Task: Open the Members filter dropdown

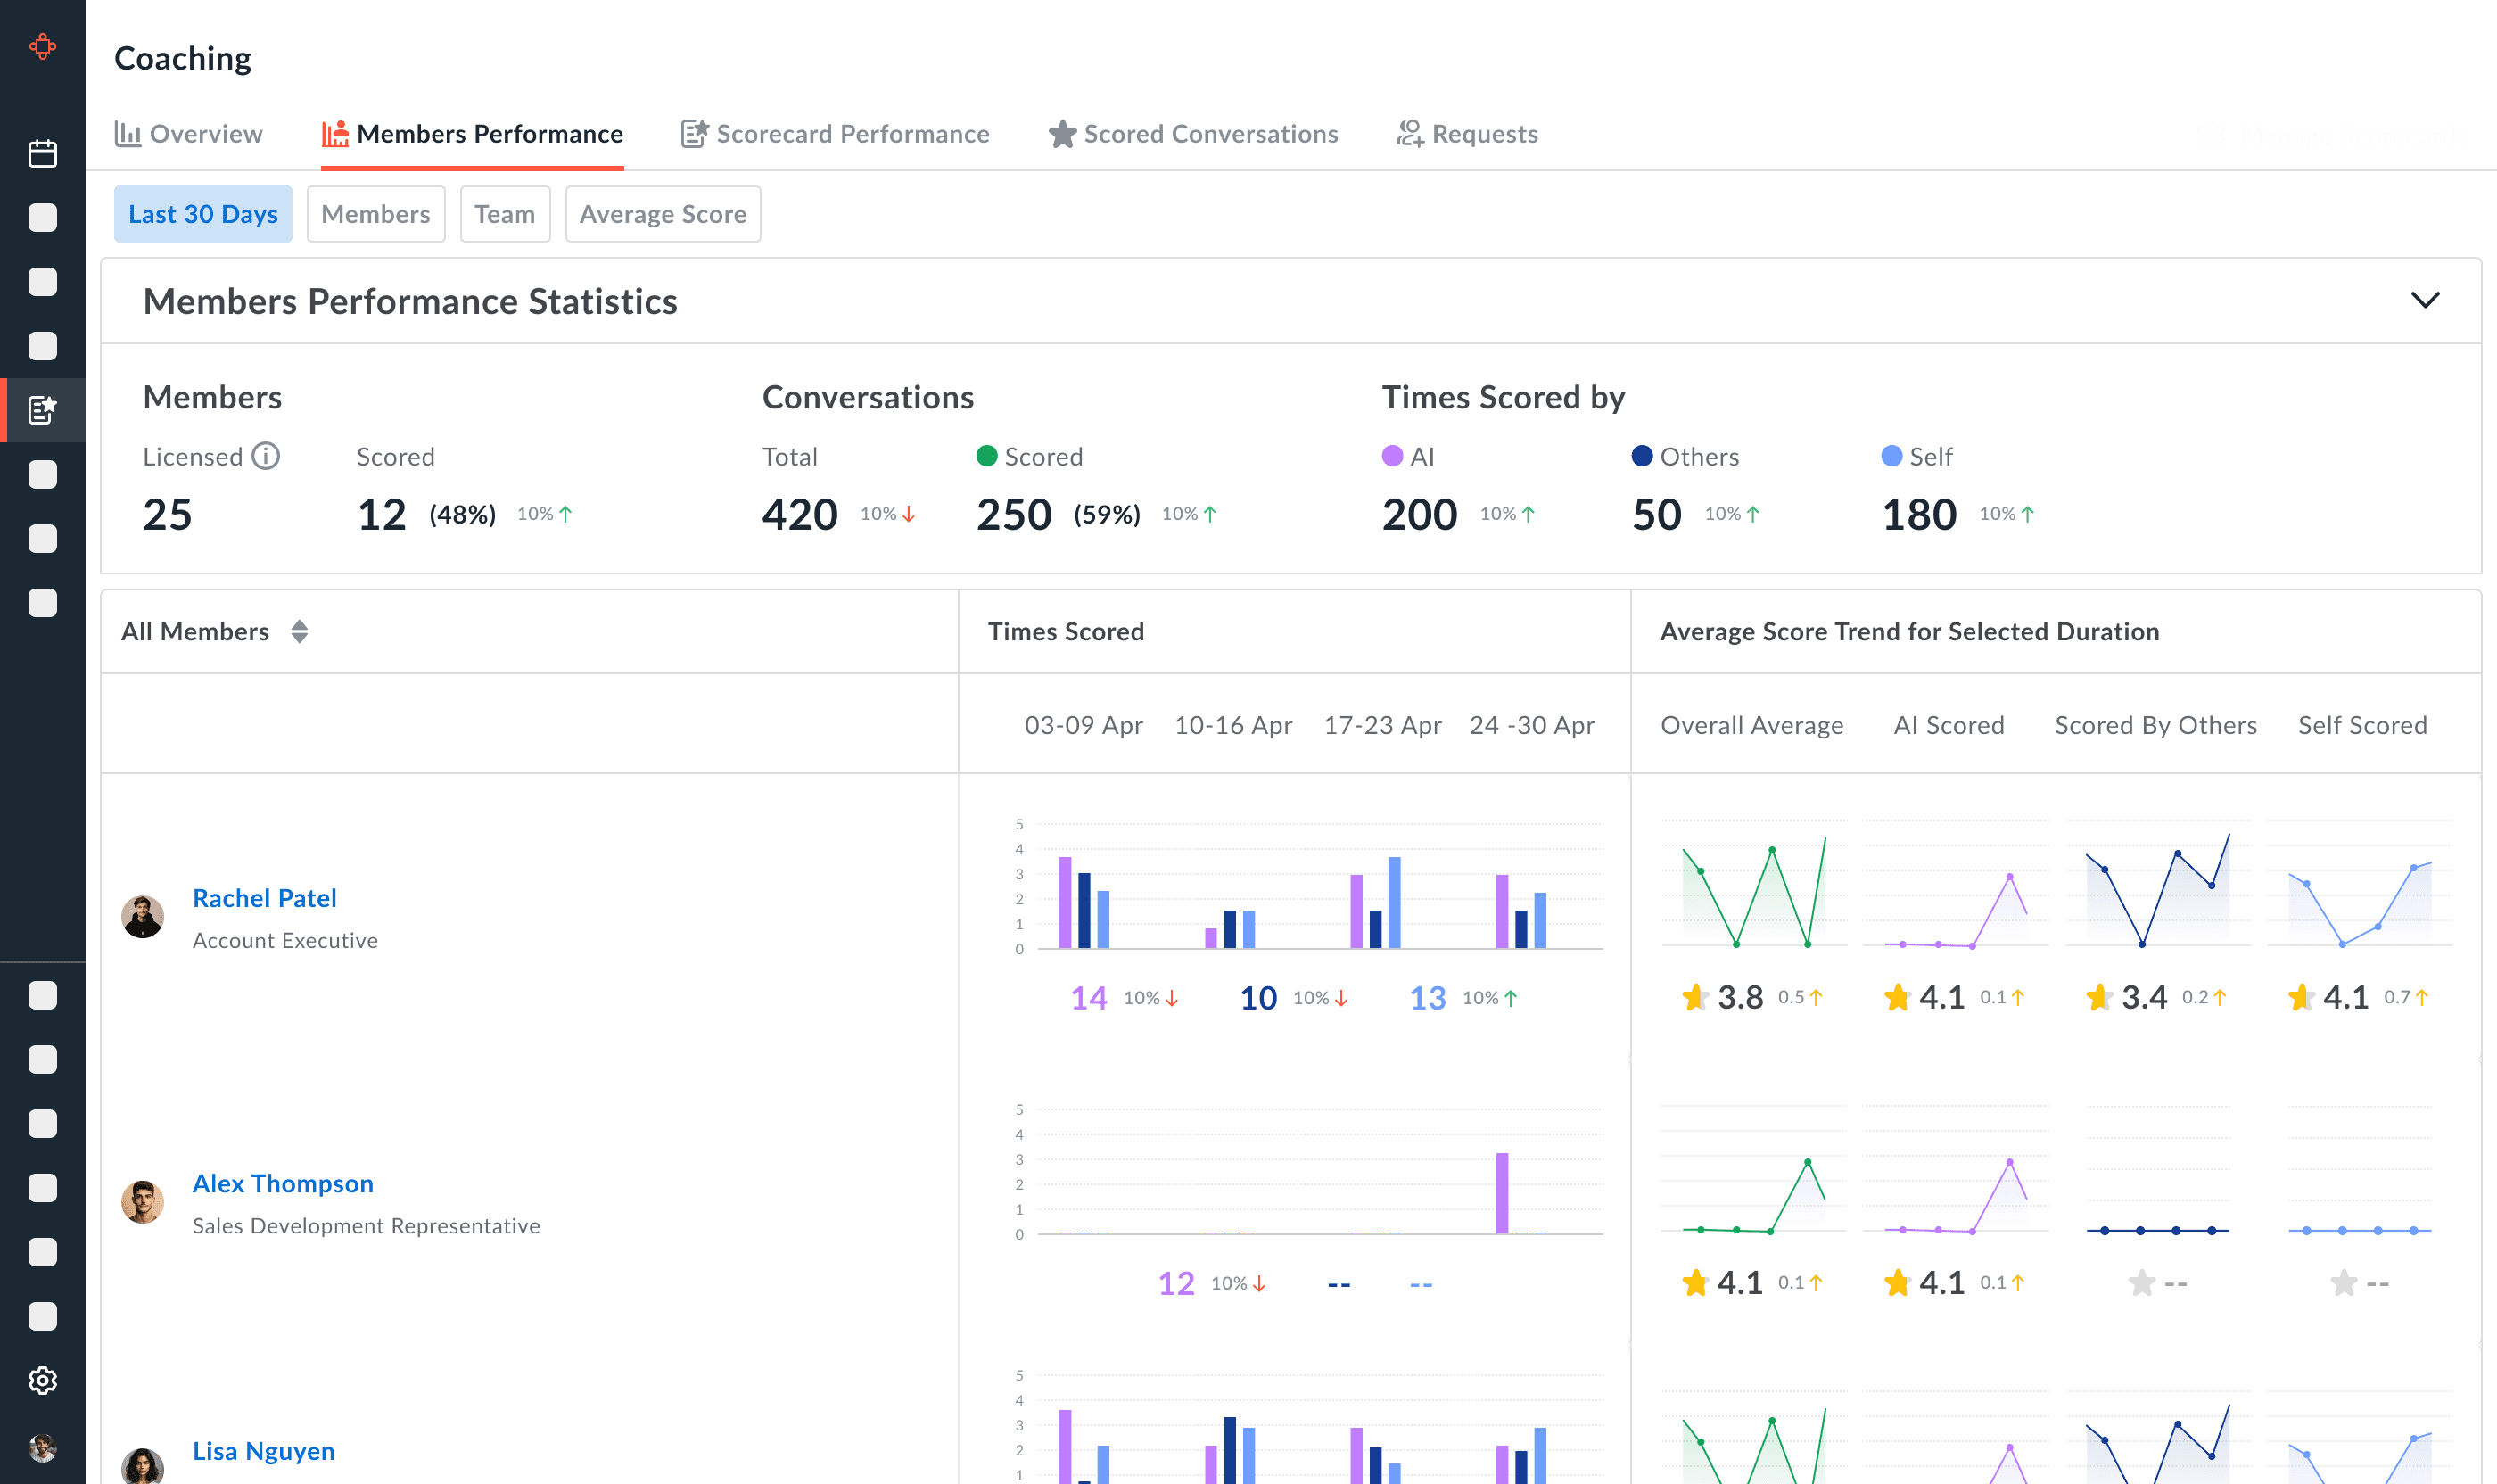Action: [x=375, y=214]
